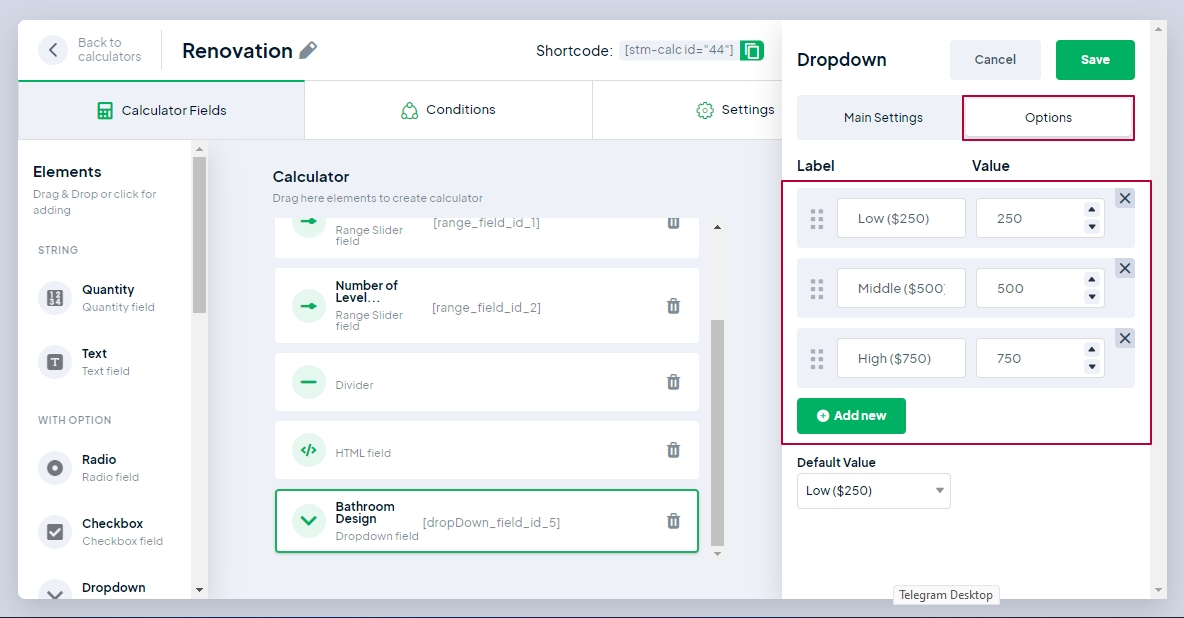1184x618 pixels.
Task: Add new dropdown option
Action: (x=851, y=416)
